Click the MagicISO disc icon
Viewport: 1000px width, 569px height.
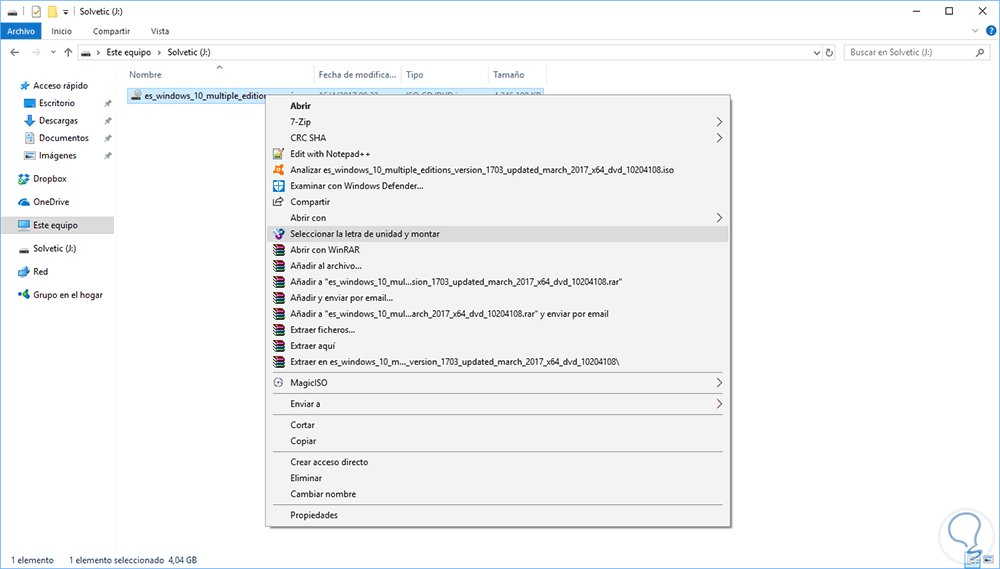279,383
